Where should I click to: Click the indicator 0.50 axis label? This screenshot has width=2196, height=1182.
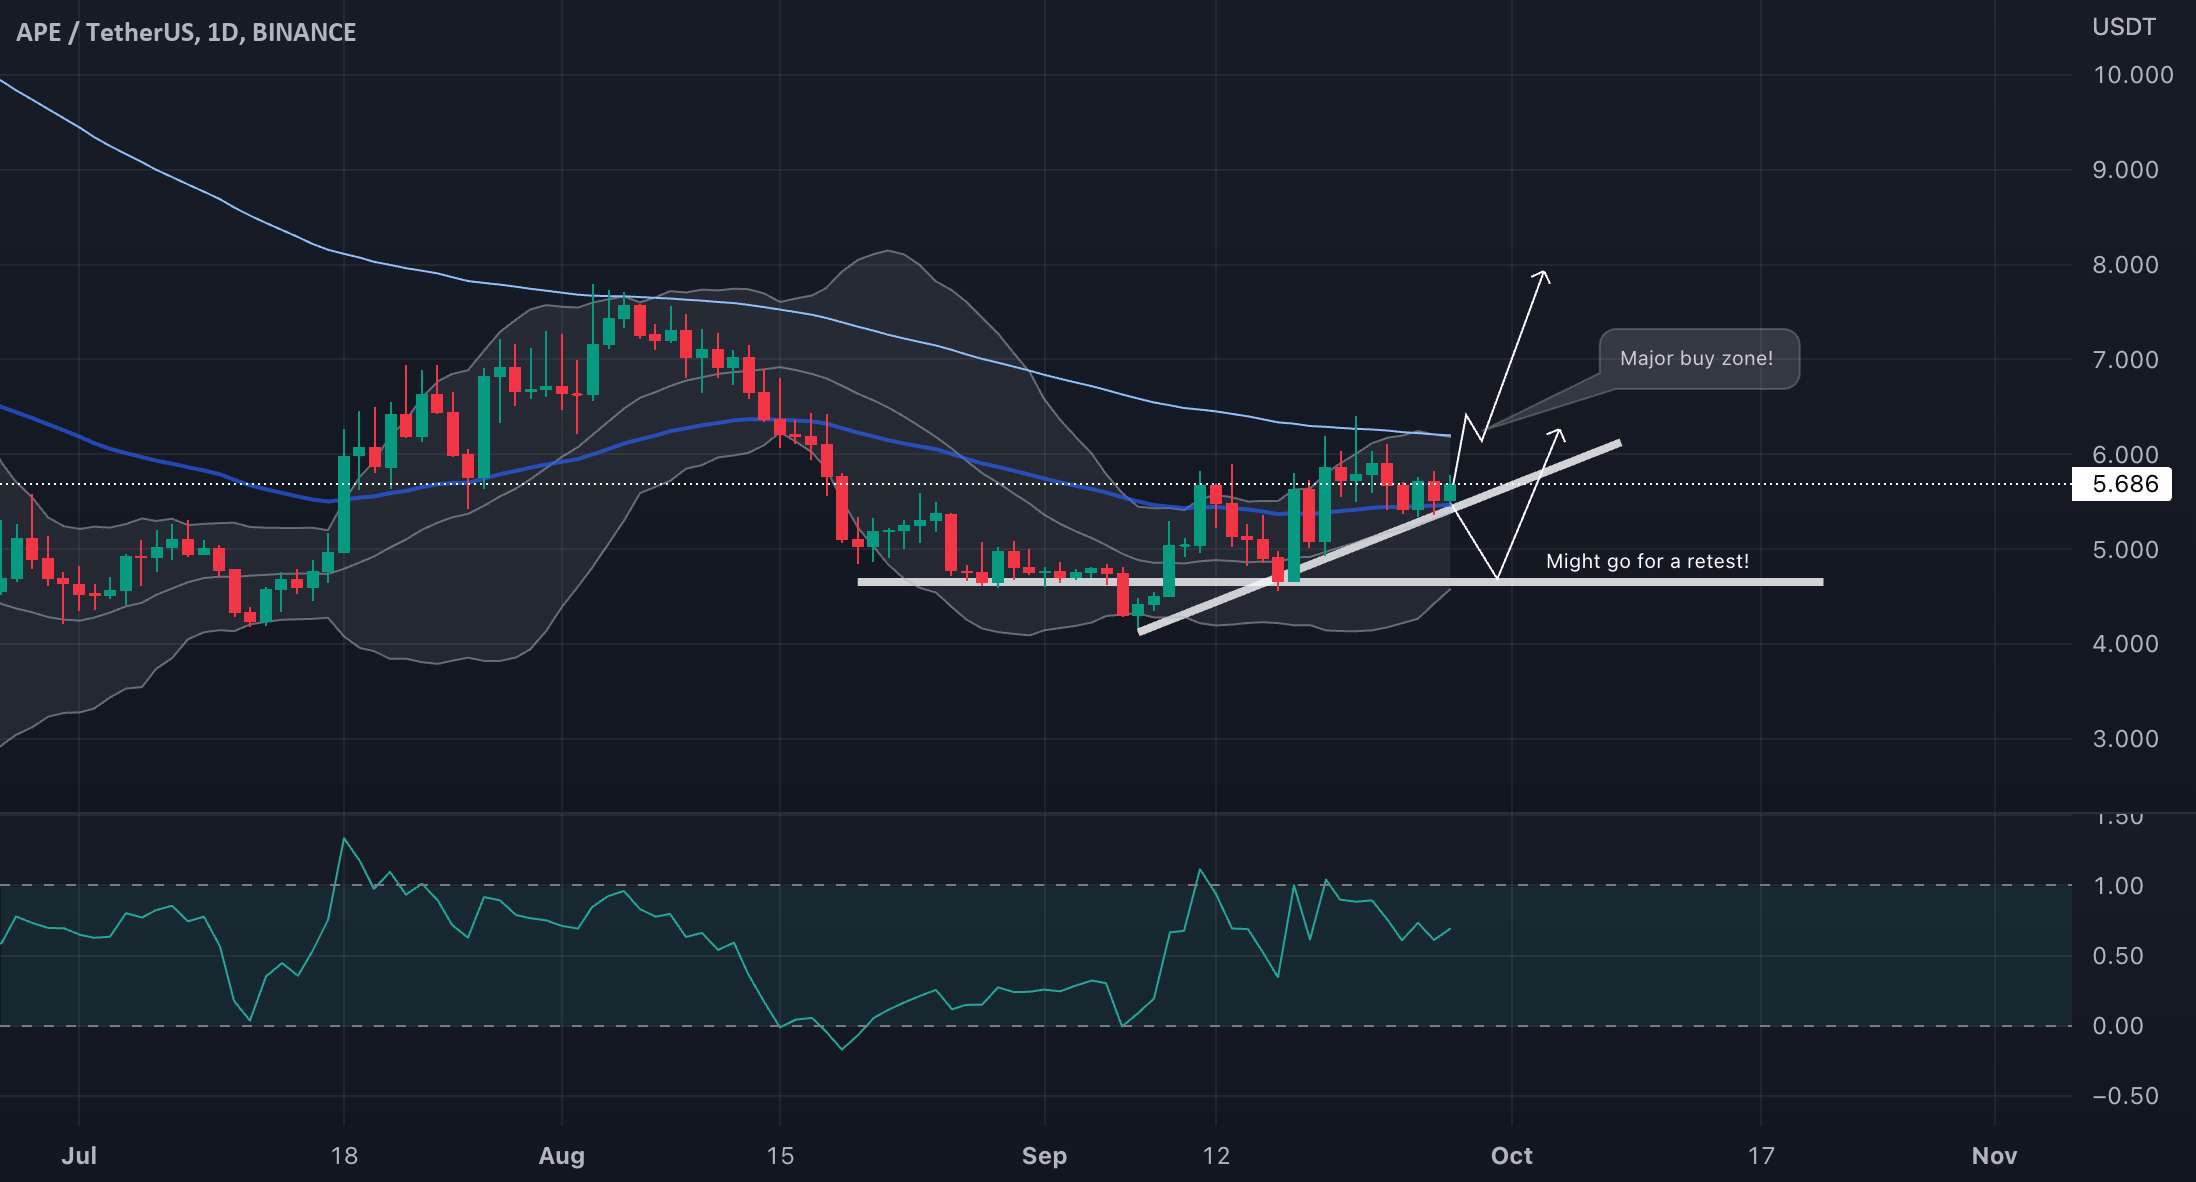coord(2118,956)
